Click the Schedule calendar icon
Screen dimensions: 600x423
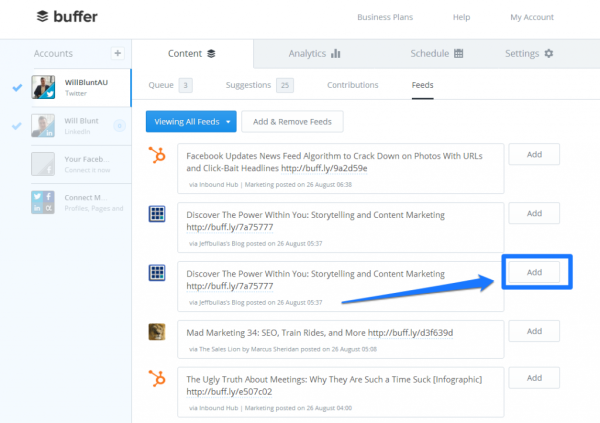[458, 53]
